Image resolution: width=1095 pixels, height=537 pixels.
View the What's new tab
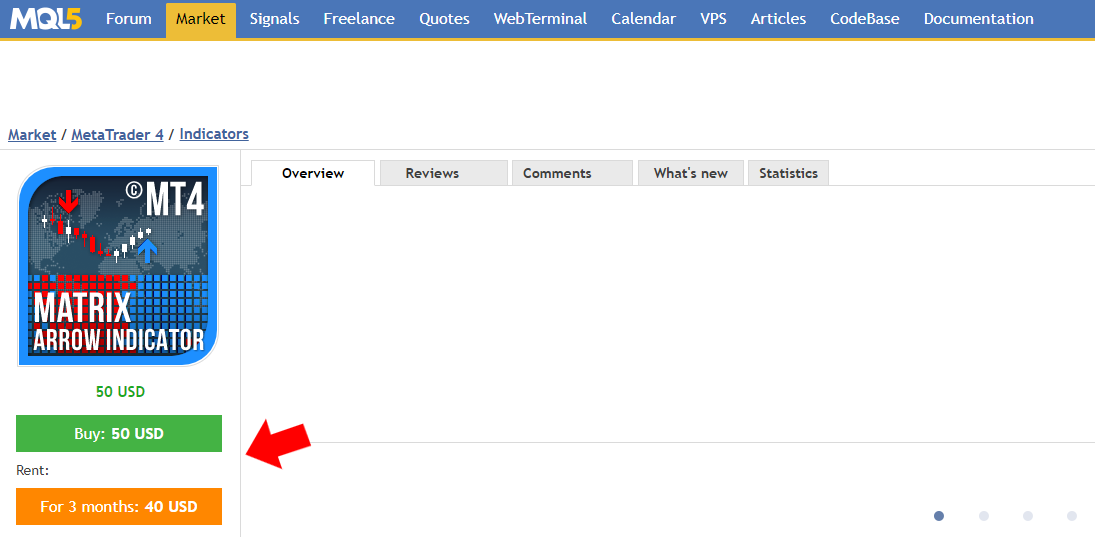click(690, 173)
